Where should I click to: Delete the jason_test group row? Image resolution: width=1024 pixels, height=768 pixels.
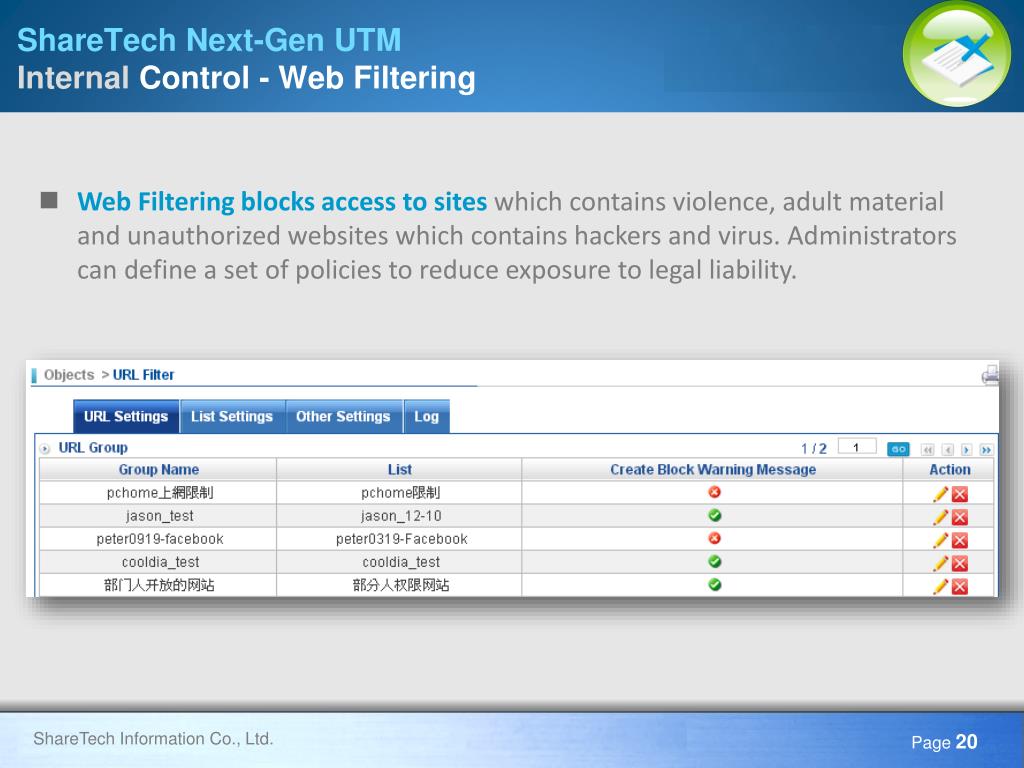959,518
